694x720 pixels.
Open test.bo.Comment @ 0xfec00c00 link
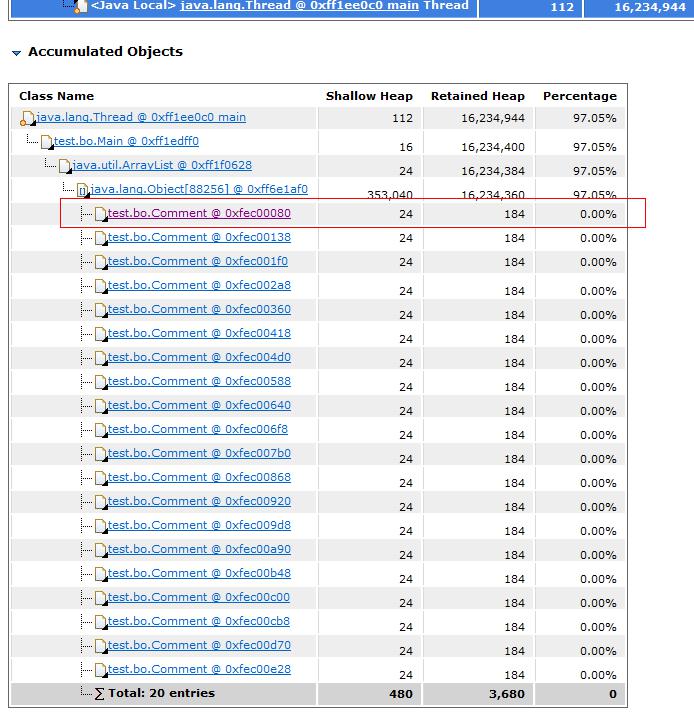tap(198, 597)
